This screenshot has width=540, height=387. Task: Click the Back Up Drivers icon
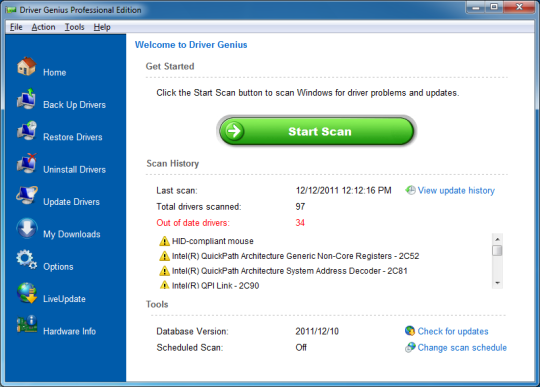(x=26, y=99)
